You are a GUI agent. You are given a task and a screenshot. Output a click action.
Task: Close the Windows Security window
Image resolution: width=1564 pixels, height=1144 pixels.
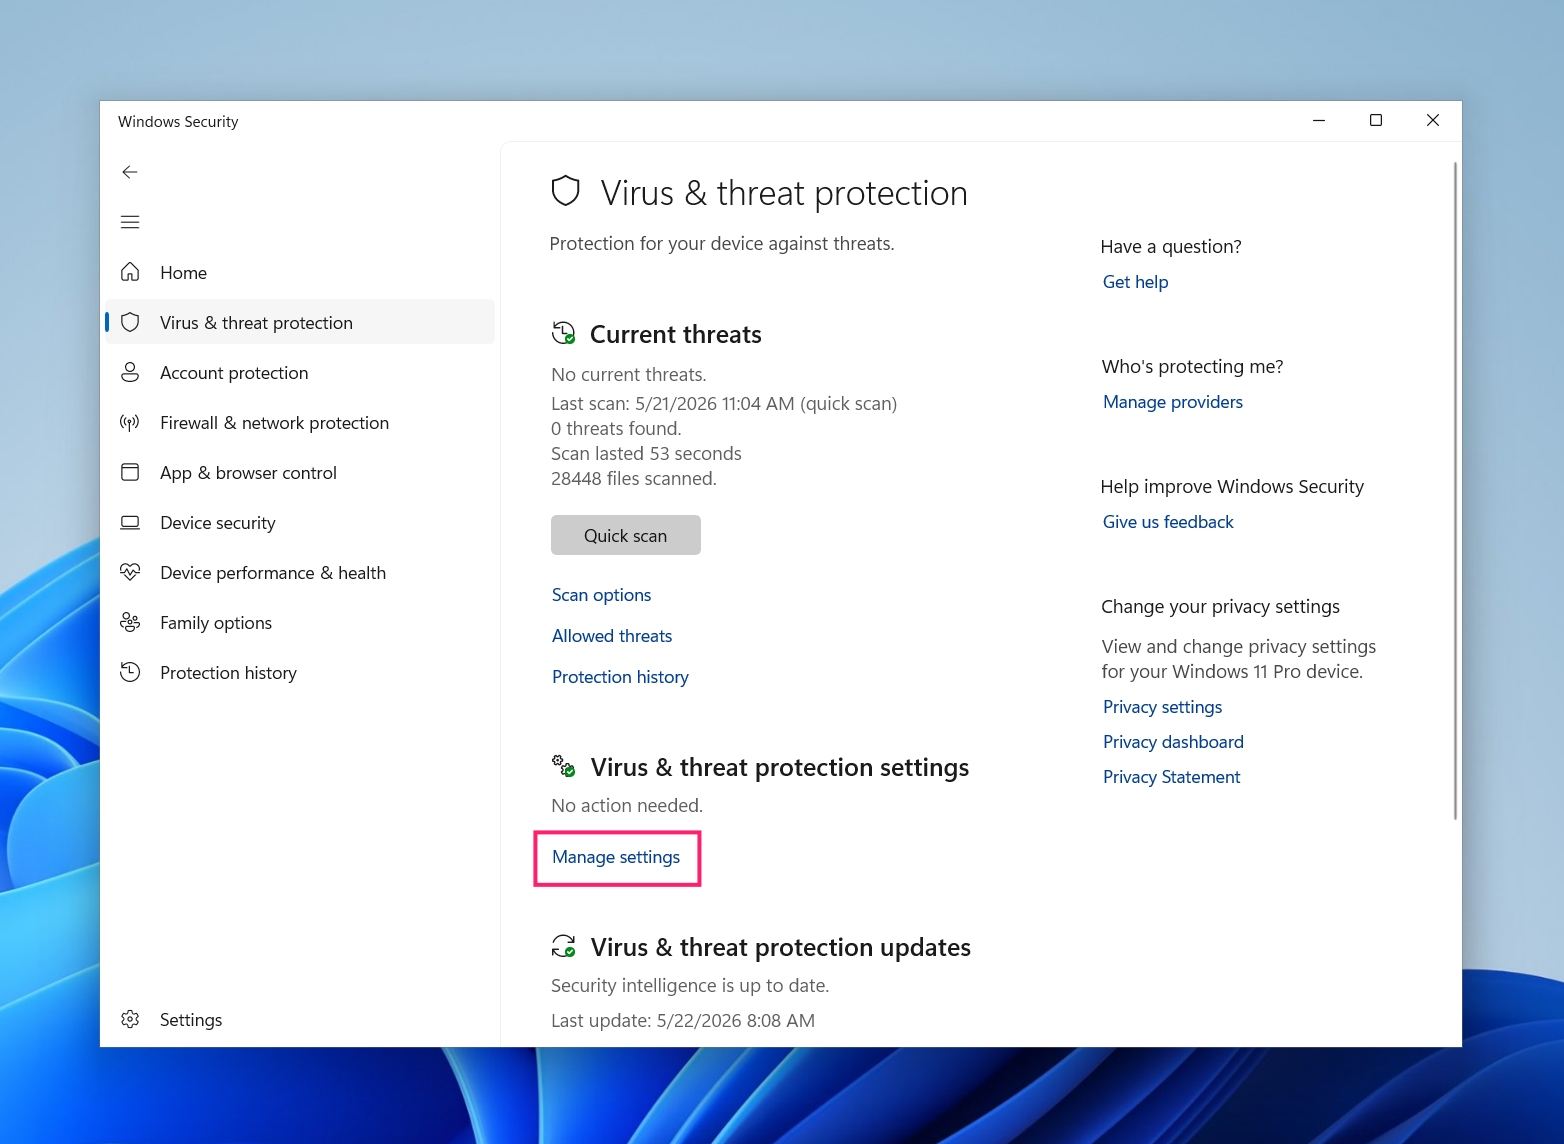click(x=1433, y=120)
